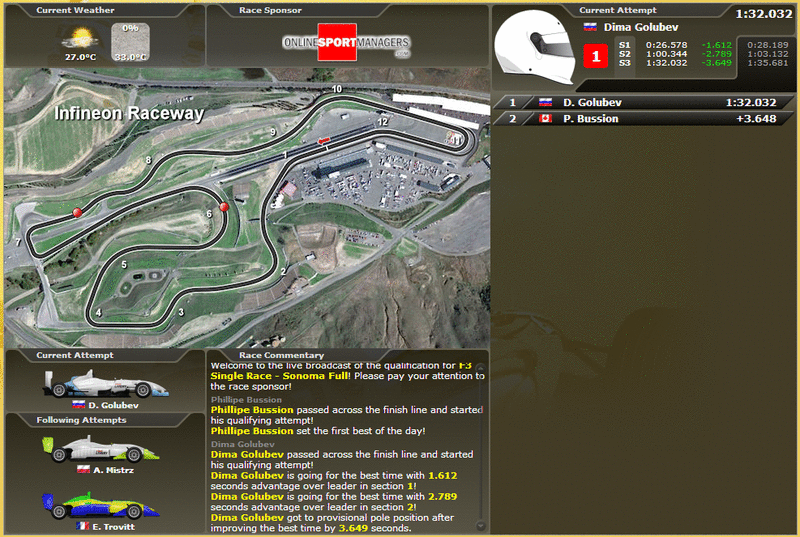Click the red sector marker near turn 6

point(223,207)
